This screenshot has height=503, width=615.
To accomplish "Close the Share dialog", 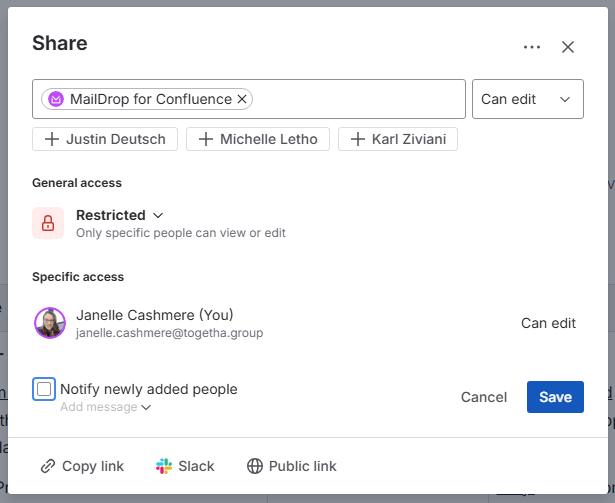I will pos(568,47).
